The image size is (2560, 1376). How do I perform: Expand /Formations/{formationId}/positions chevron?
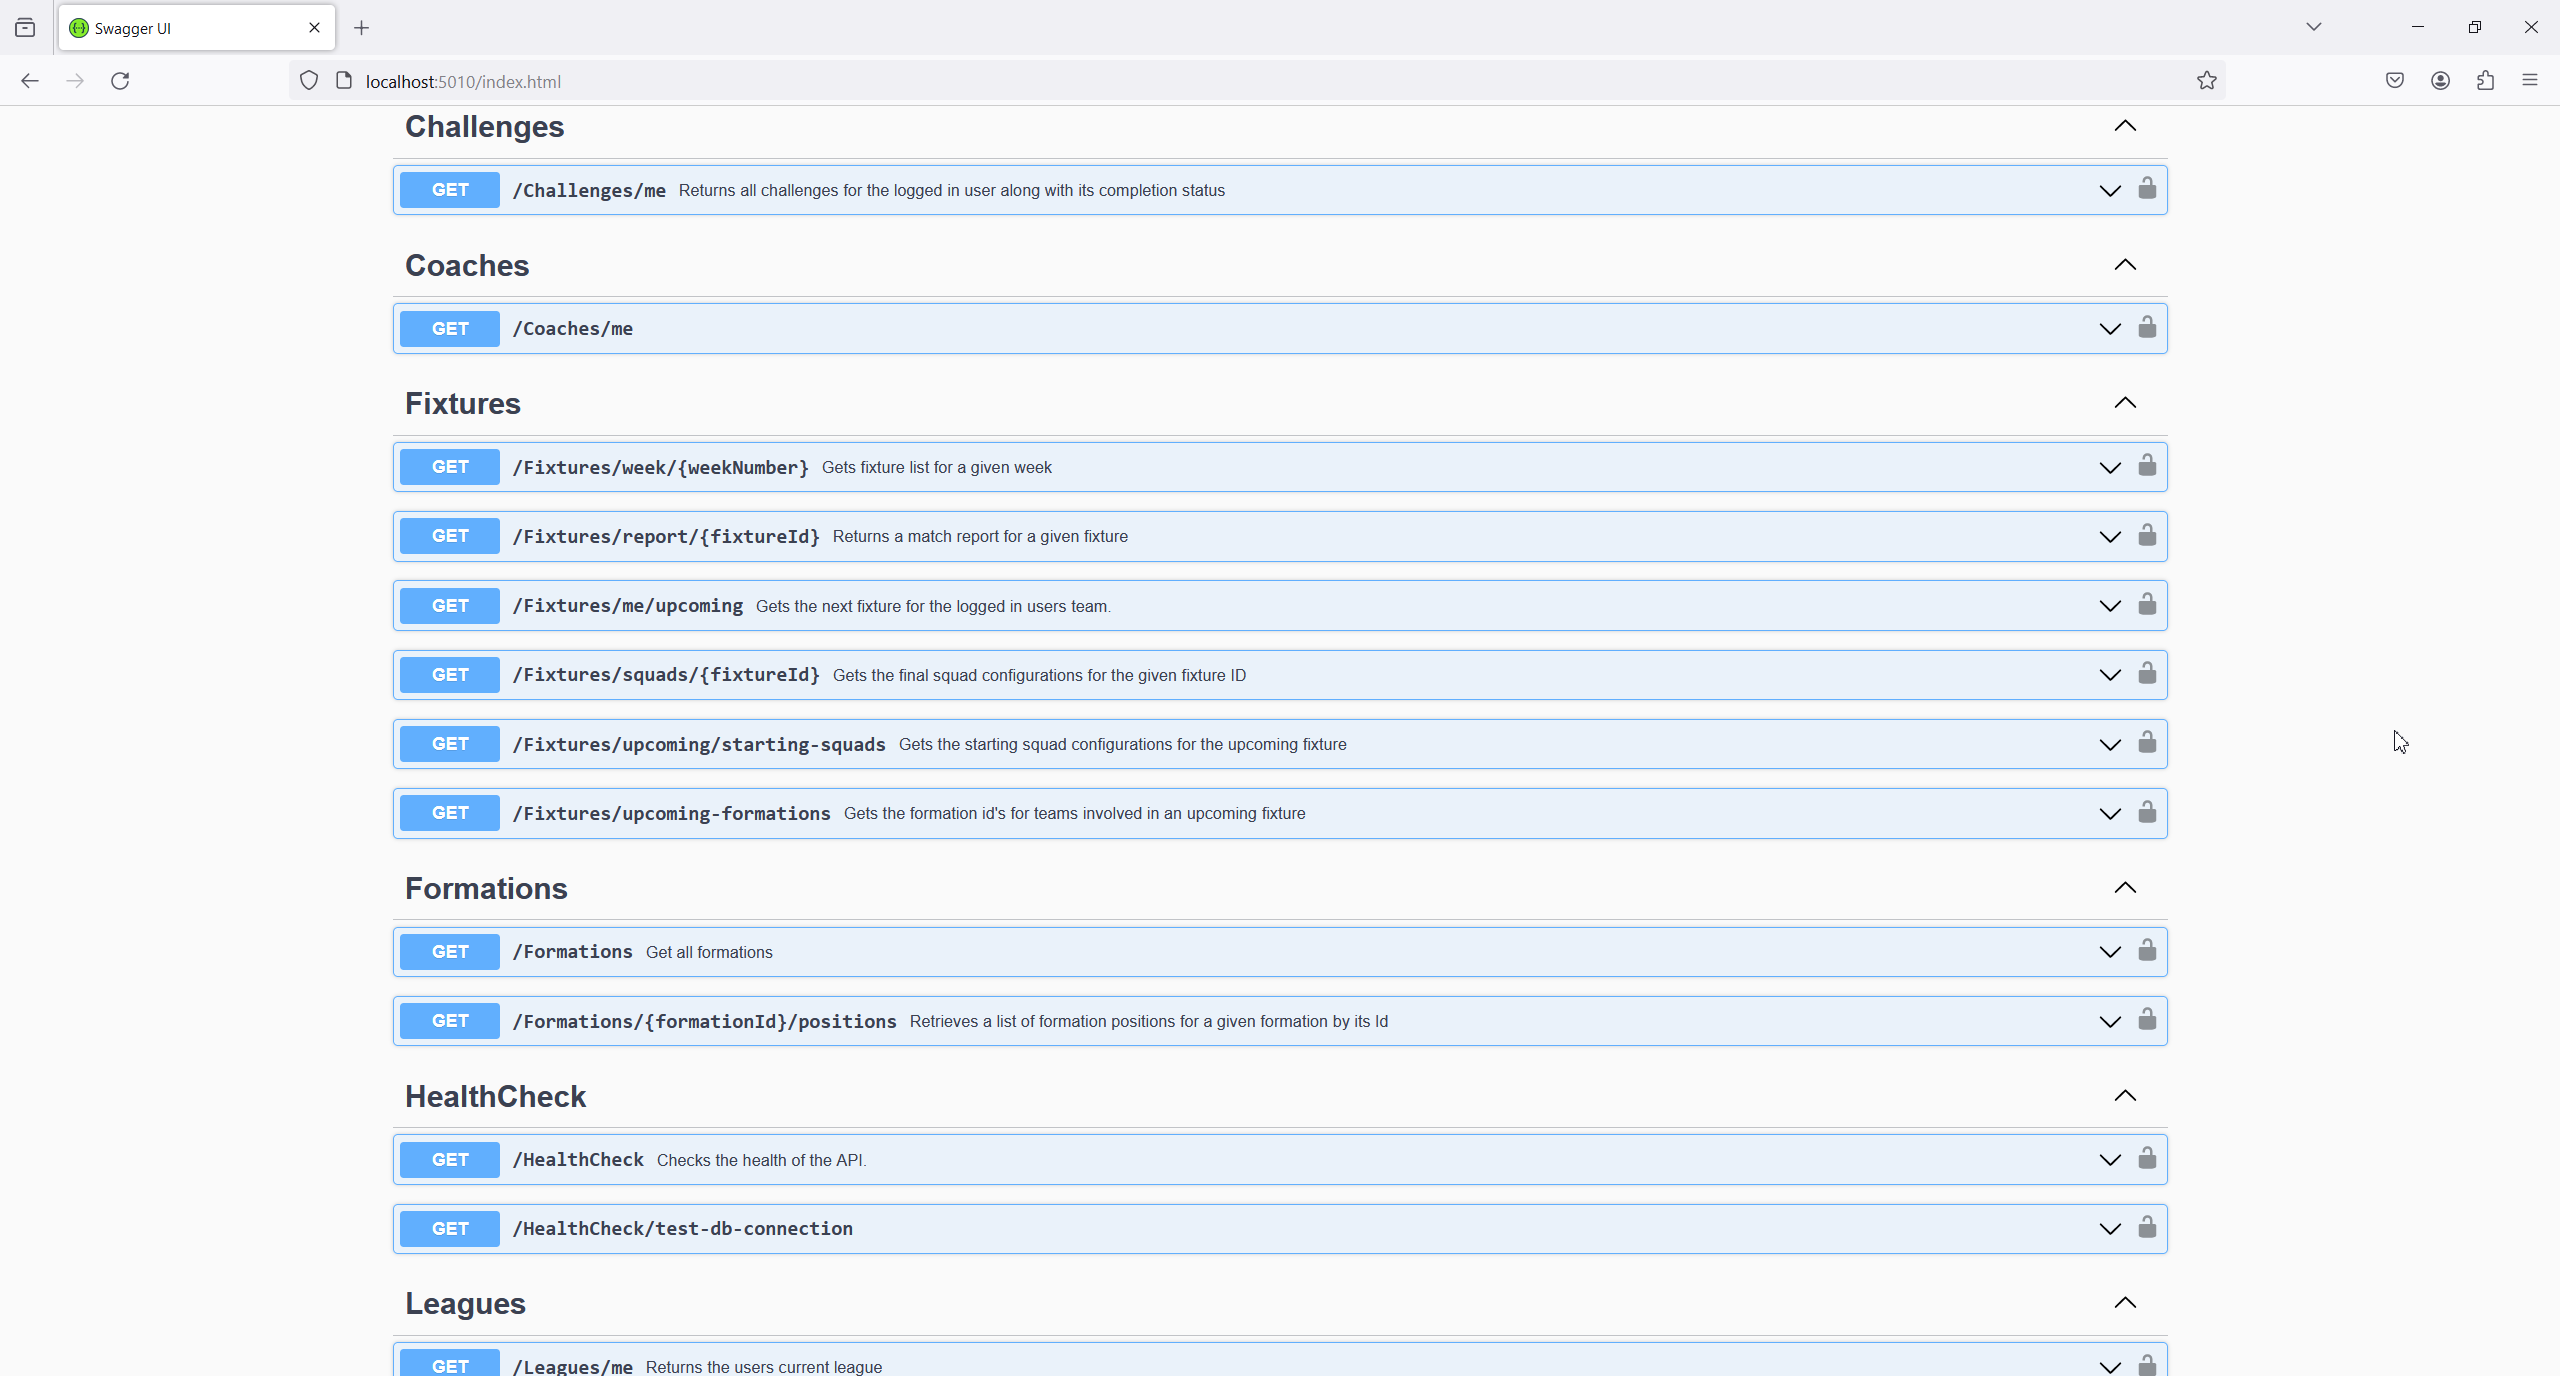2110,1022
